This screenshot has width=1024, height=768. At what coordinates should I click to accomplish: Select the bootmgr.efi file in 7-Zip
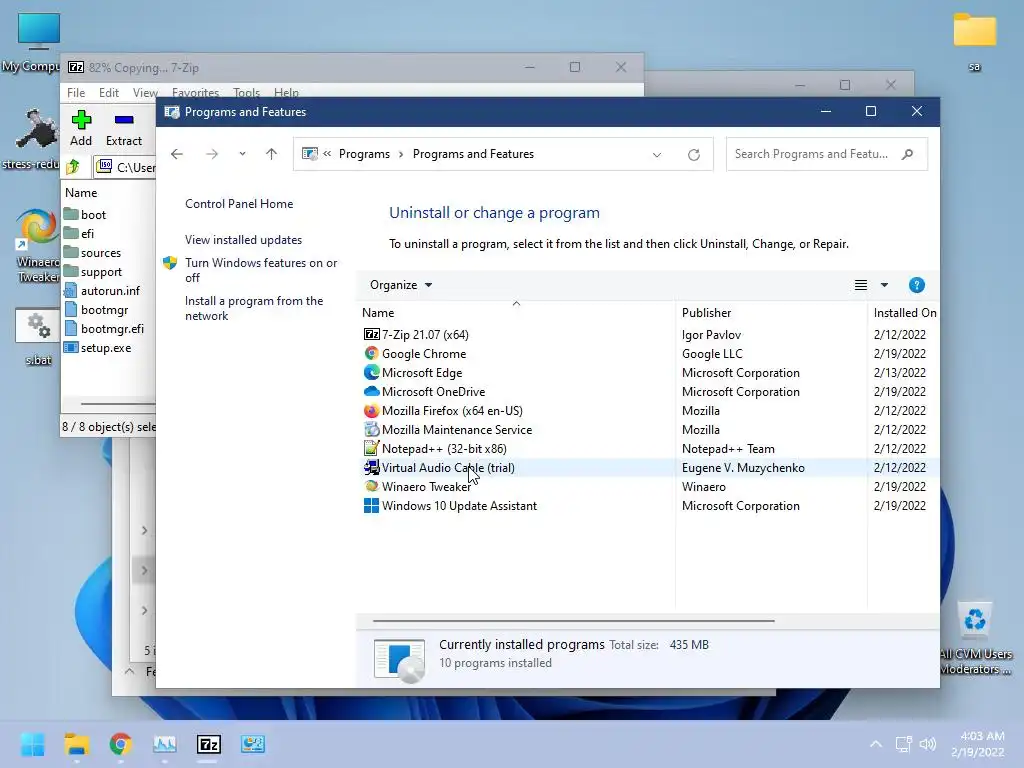[x=104, y=328]
